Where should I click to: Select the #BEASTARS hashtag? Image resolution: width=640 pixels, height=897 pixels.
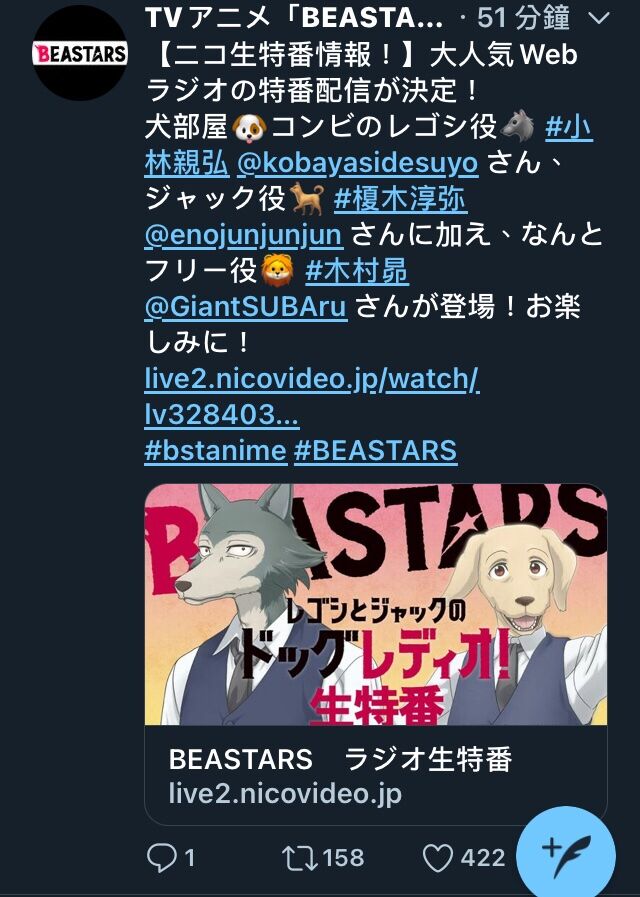(x=376, y=450)
